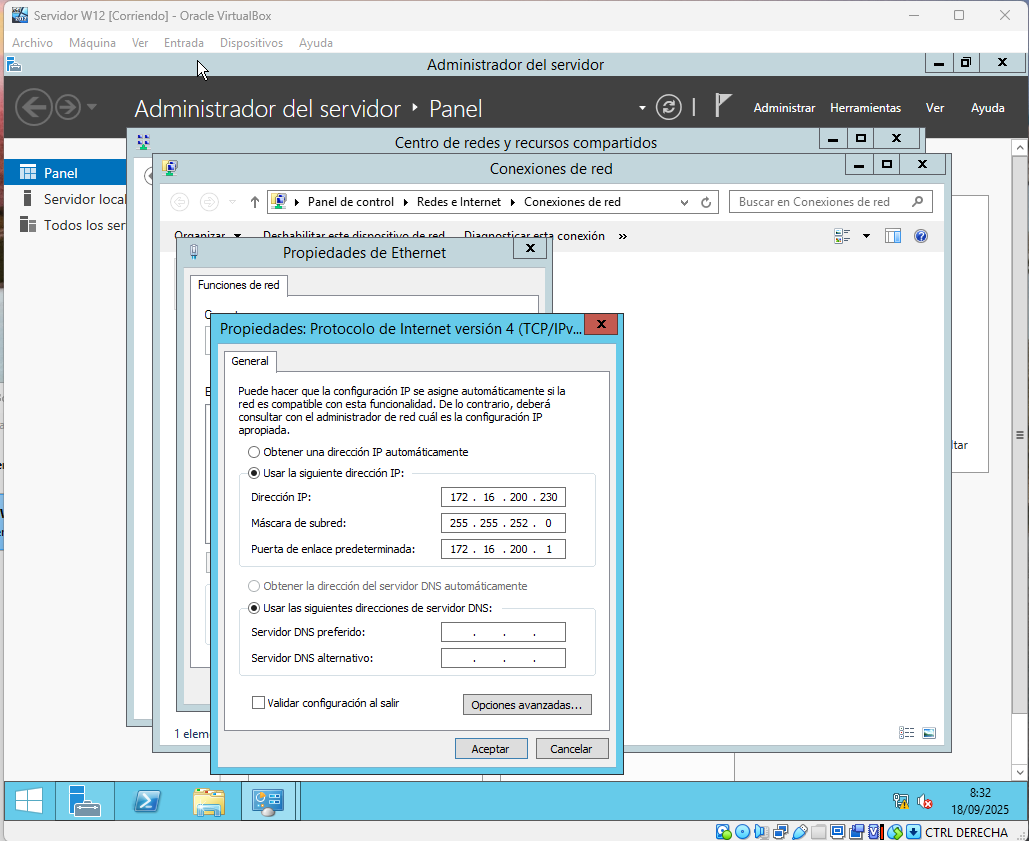Open PowerShell from the taskbar

pyautogui.click(x=149, y=801)
